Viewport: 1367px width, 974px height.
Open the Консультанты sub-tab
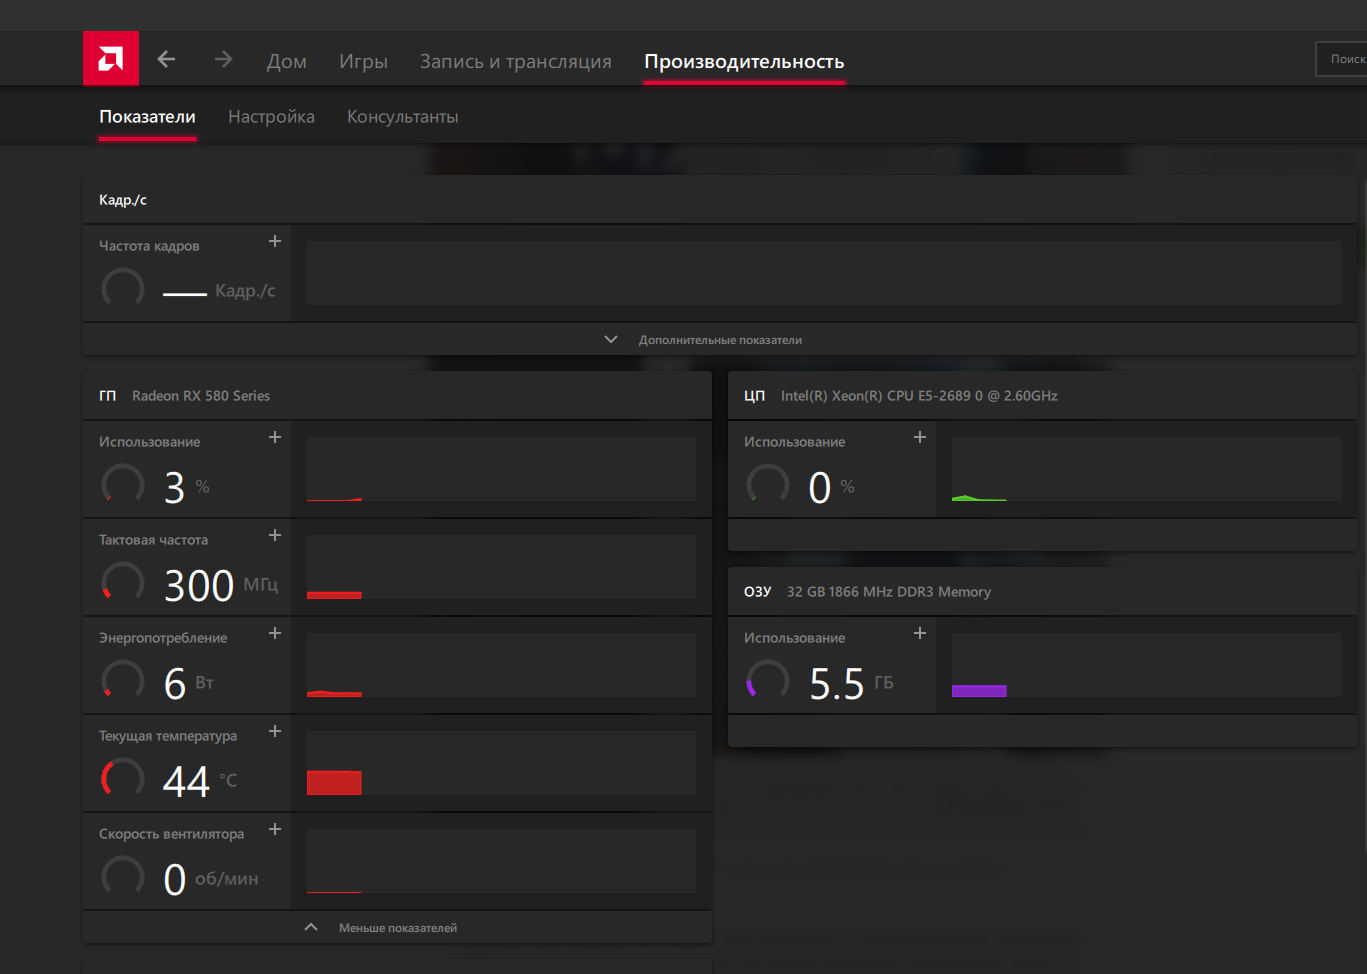pos(402,117)
